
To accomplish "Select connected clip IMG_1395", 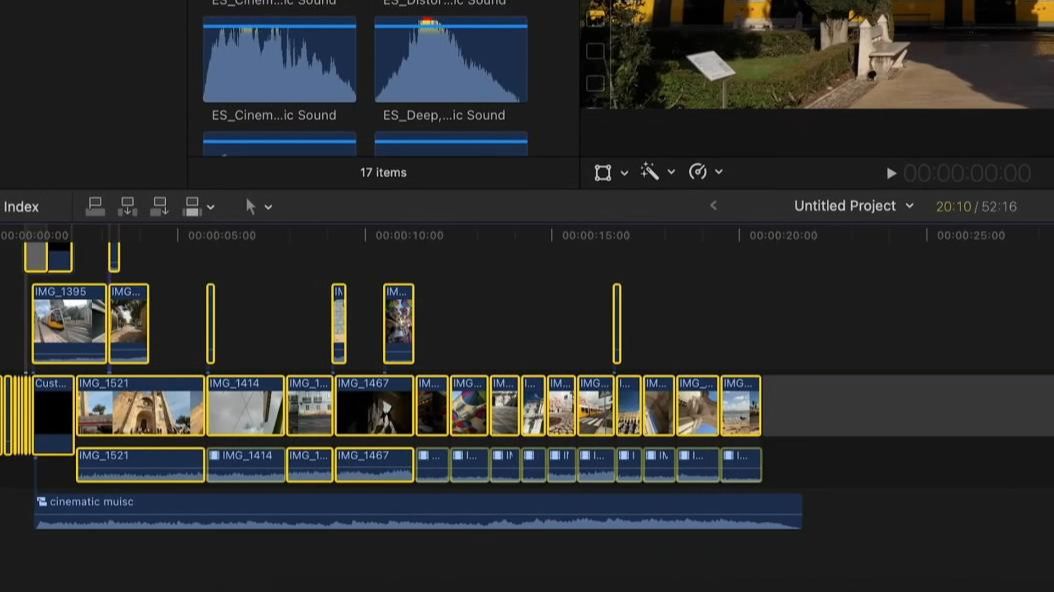I will click(x=69, y=323).
